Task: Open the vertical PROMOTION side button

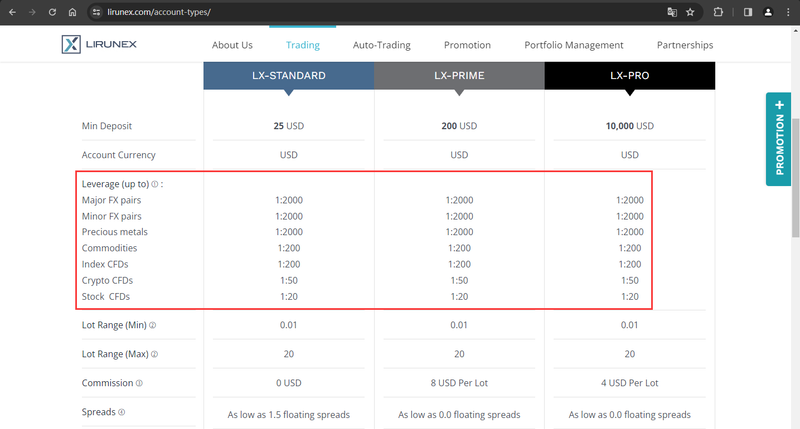Action: [x=779, y=139]
